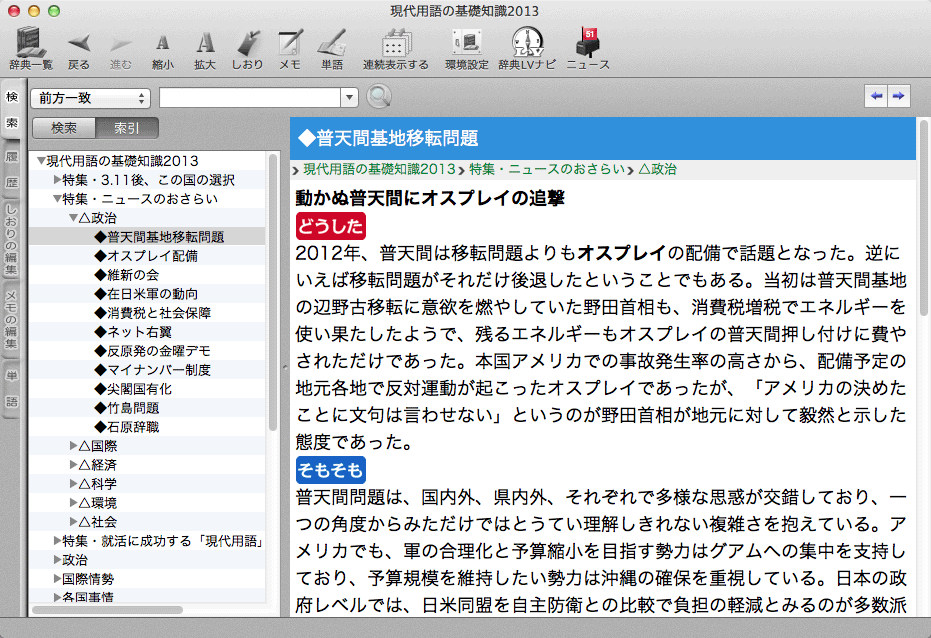The width and height of the screenshot is (931, 638).
Task: Switch to the 索引 index segment
Action: (127, 128)
